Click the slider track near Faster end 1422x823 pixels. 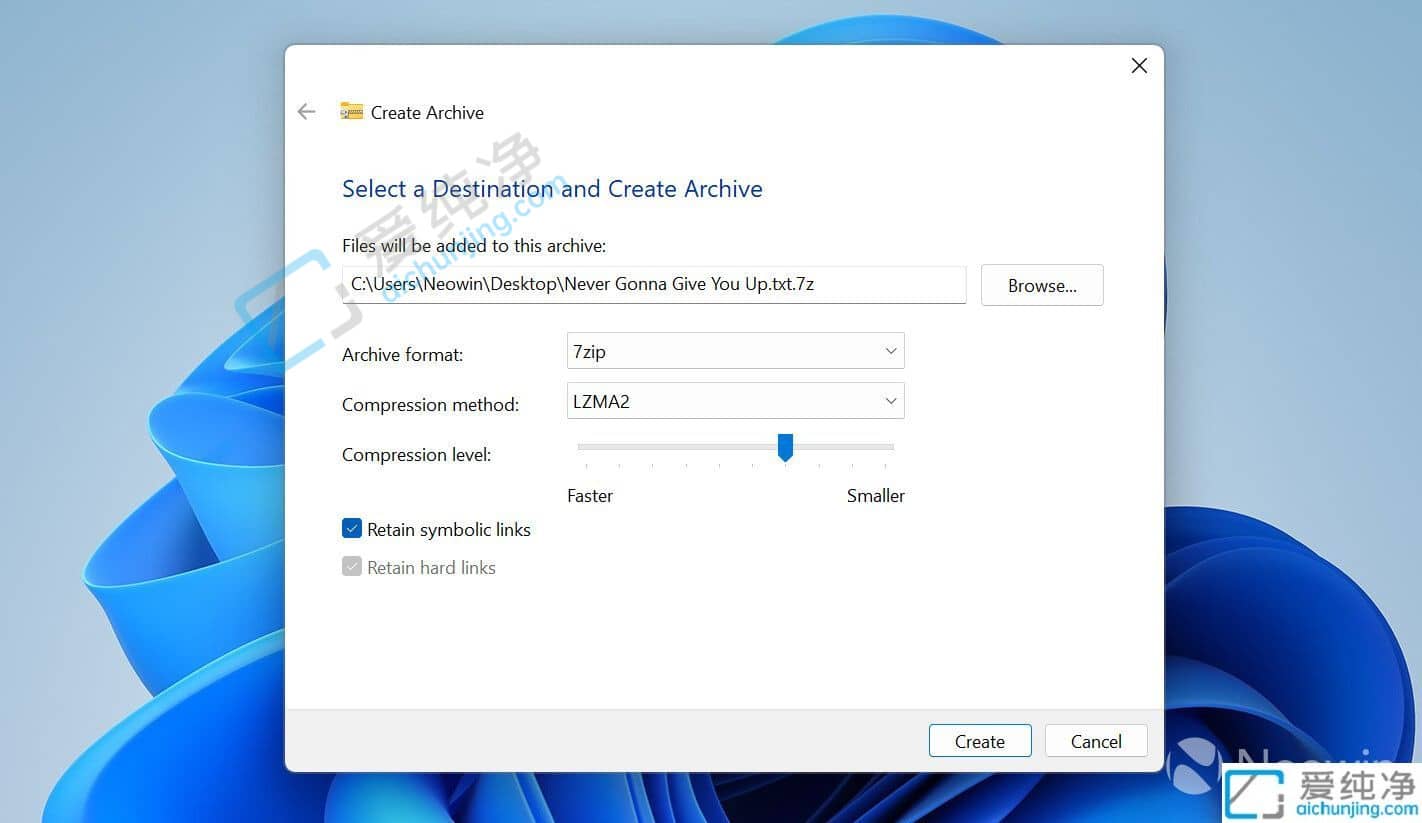click(600, 446)
